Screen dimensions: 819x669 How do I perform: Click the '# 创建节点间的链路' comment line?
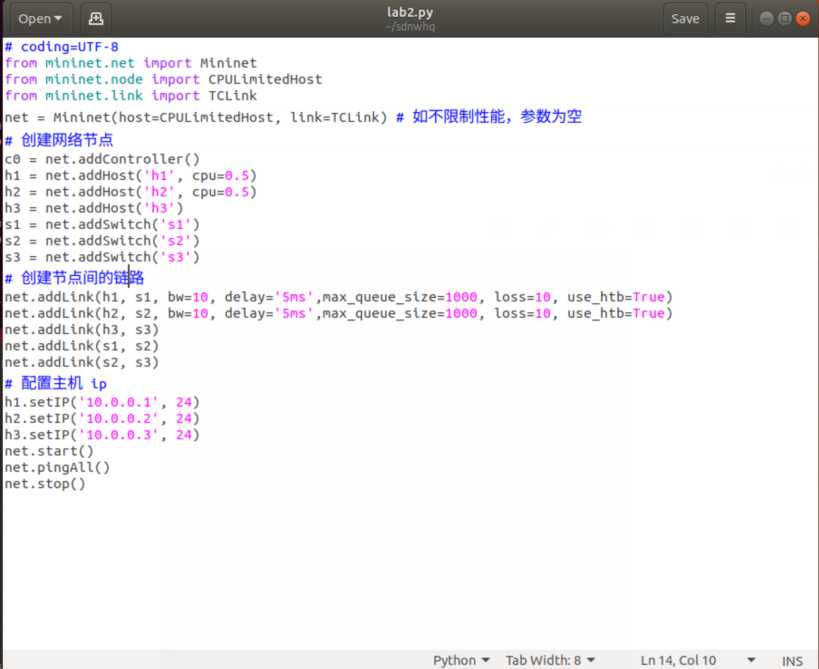(74, 277)
